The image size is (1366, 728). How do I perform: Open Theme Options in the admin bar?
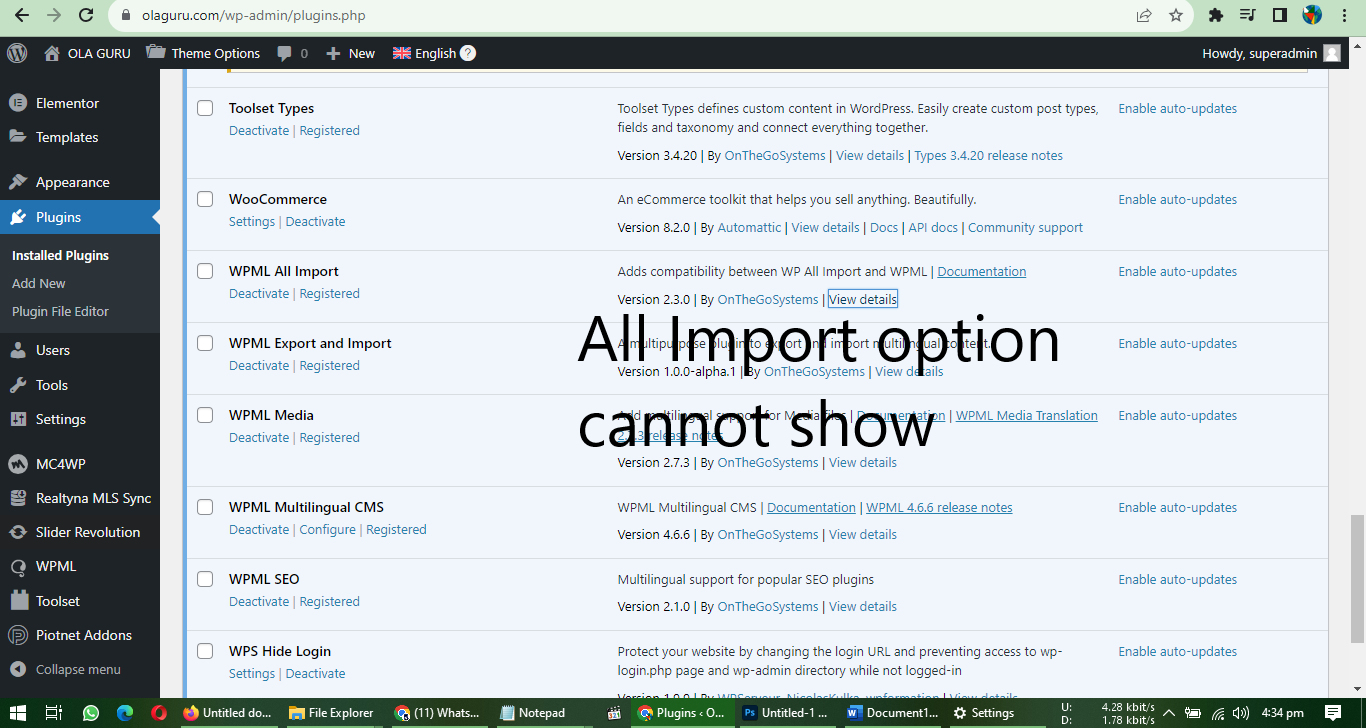coord(203,53)
